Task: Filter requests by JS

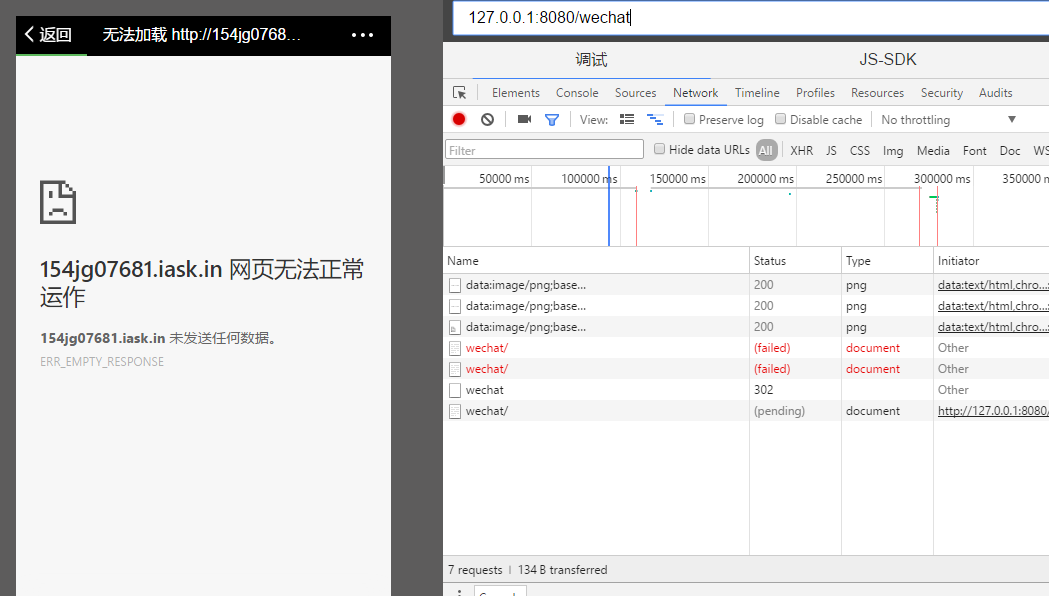Action: [x=832, y=151]
